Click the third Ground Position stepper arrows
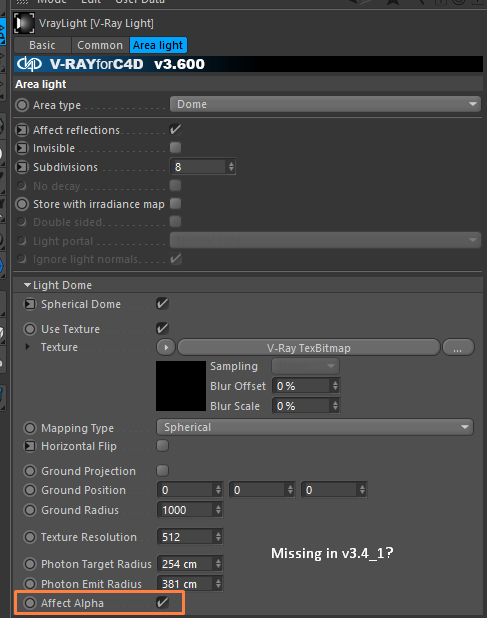487x618 pixels. pyautogui.click(x=362, y=490)
